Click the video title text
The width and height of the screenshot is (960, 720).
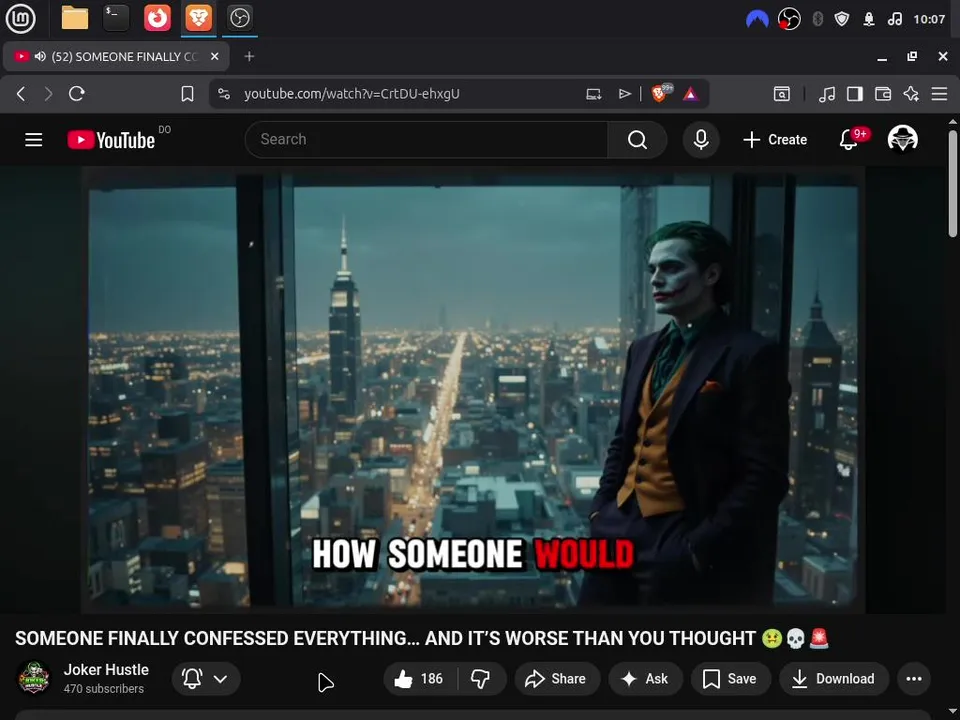pos(422,638)
